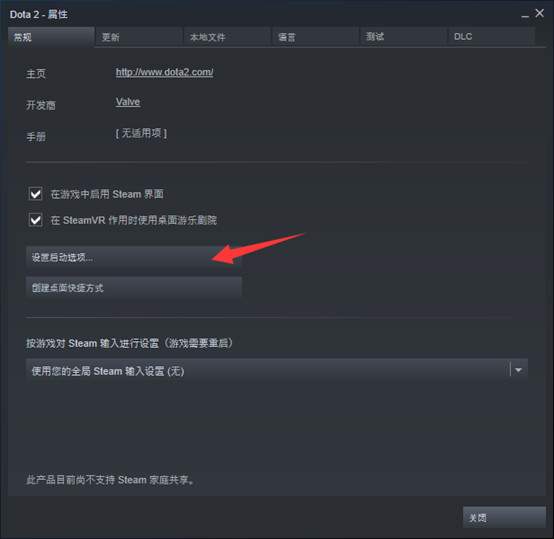The height and width of the screenshot is (539, 554).
Task: Open the 语言 language tab
Action: pos(315,37)
